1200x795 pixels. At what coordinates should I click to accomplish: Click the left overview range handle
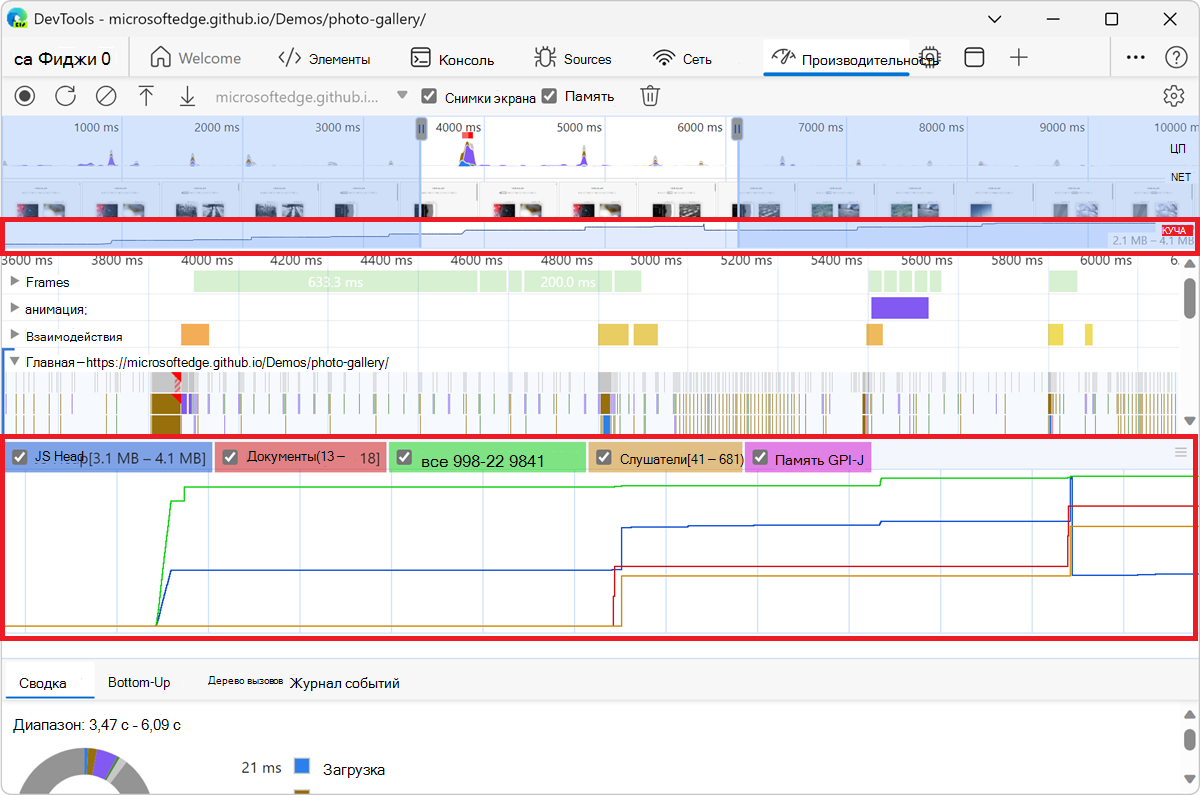(x=421, y=128)
